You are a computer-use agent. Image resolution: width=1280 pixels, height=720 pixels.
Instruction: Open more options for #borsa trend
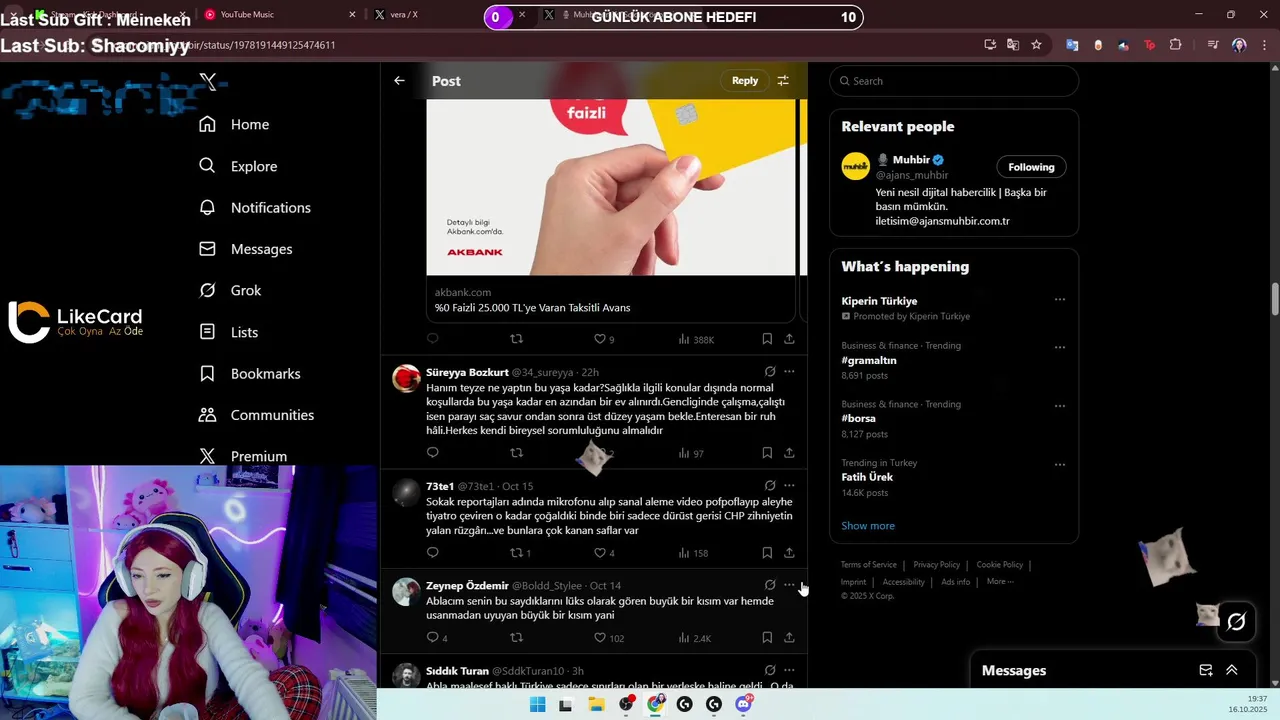click(1060, 406)
